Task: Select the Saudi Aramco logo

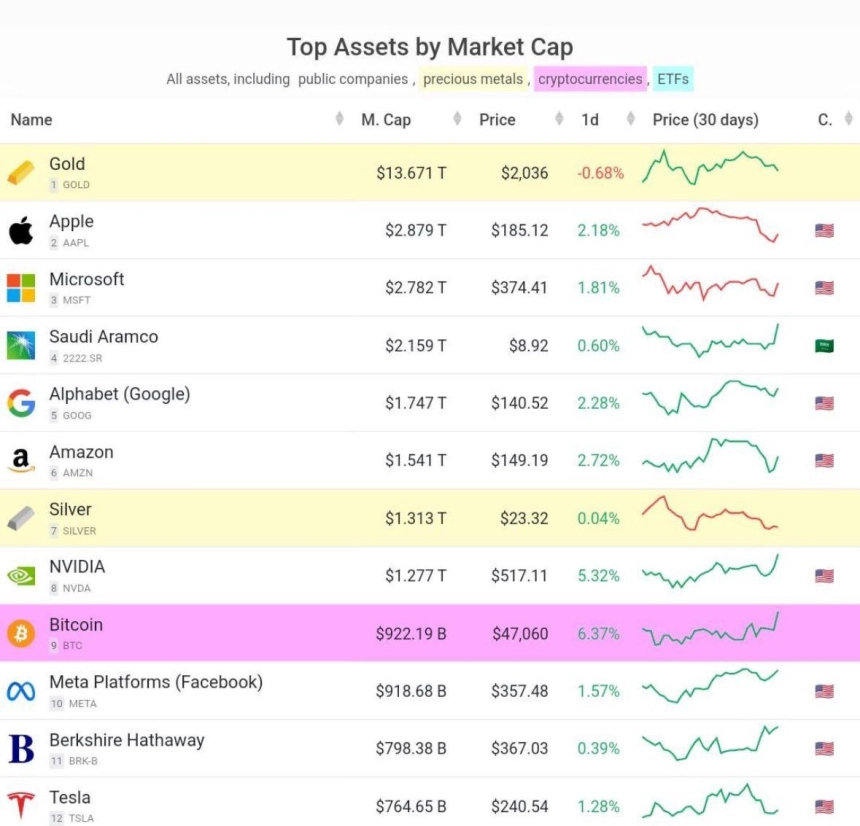Action: pyautogui.click(x=21, y=346)
